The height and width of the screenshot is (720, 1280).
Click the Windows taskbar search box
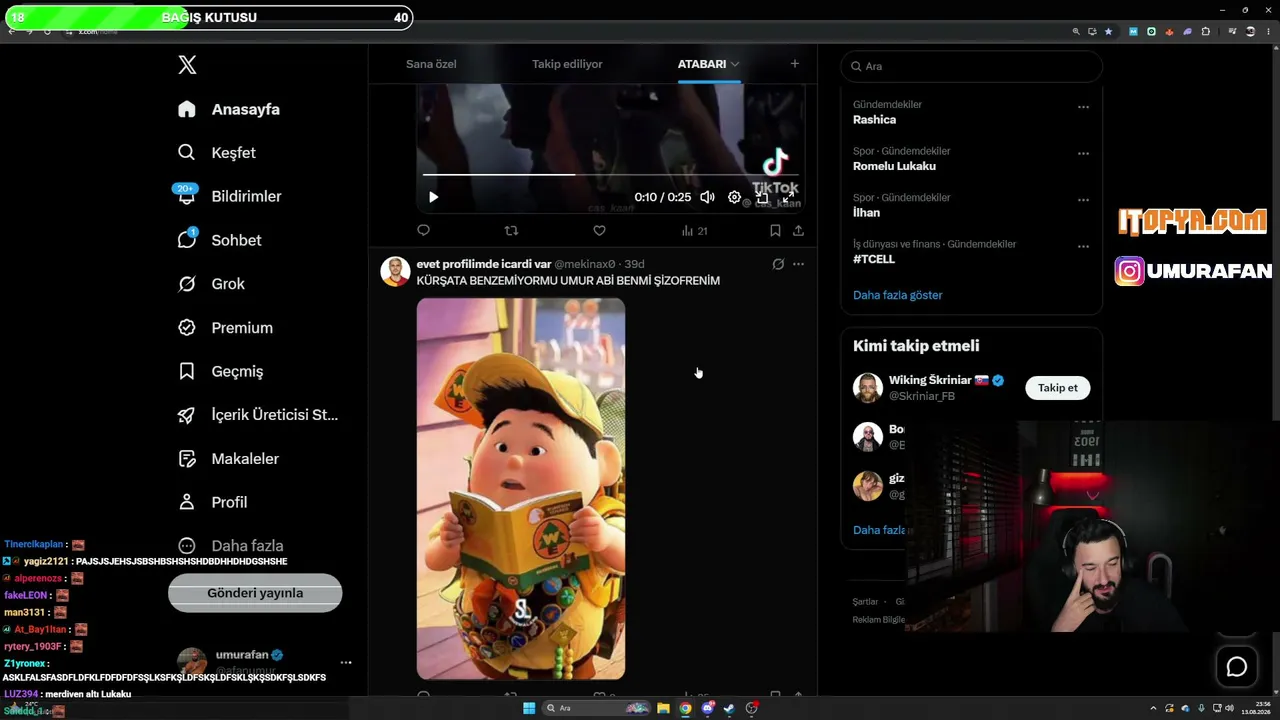(596, 709)
